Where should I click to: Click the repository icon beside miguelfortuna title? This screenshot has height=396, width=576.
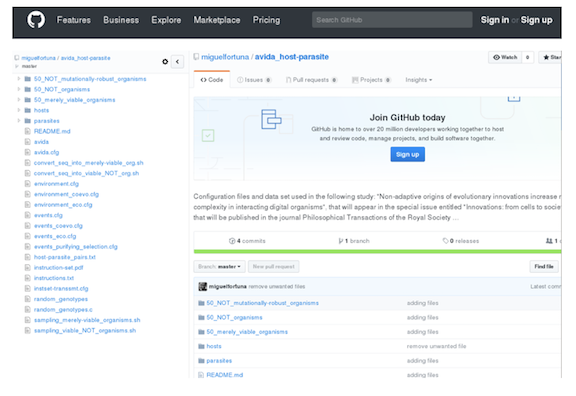click(197, 57)
